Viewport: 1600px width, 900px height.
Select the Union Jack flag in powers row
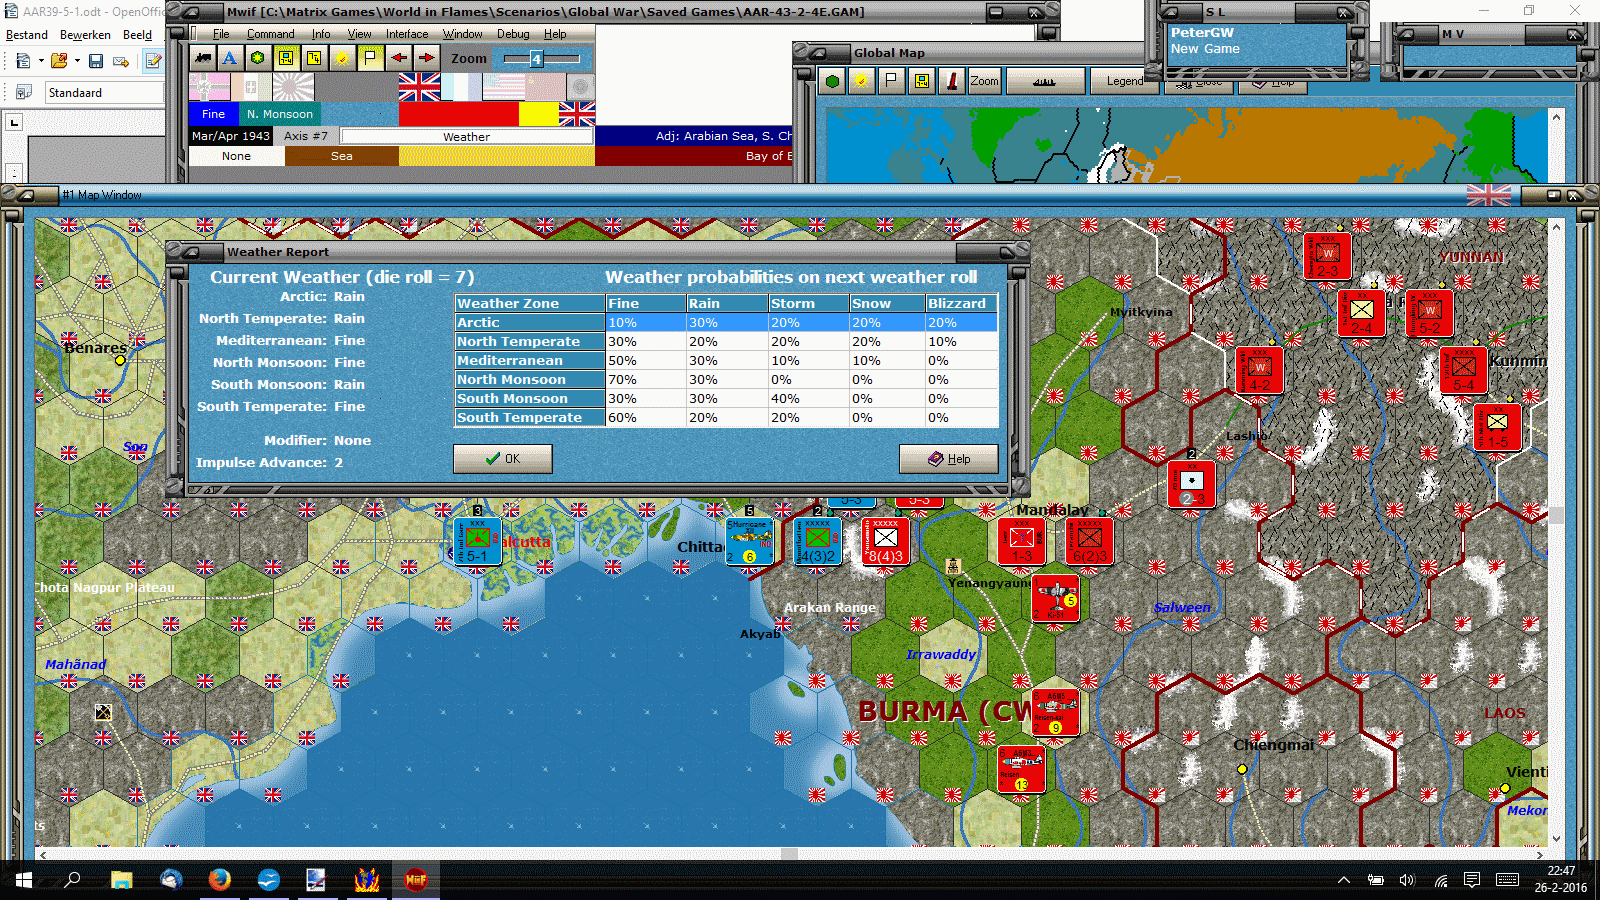419,87
